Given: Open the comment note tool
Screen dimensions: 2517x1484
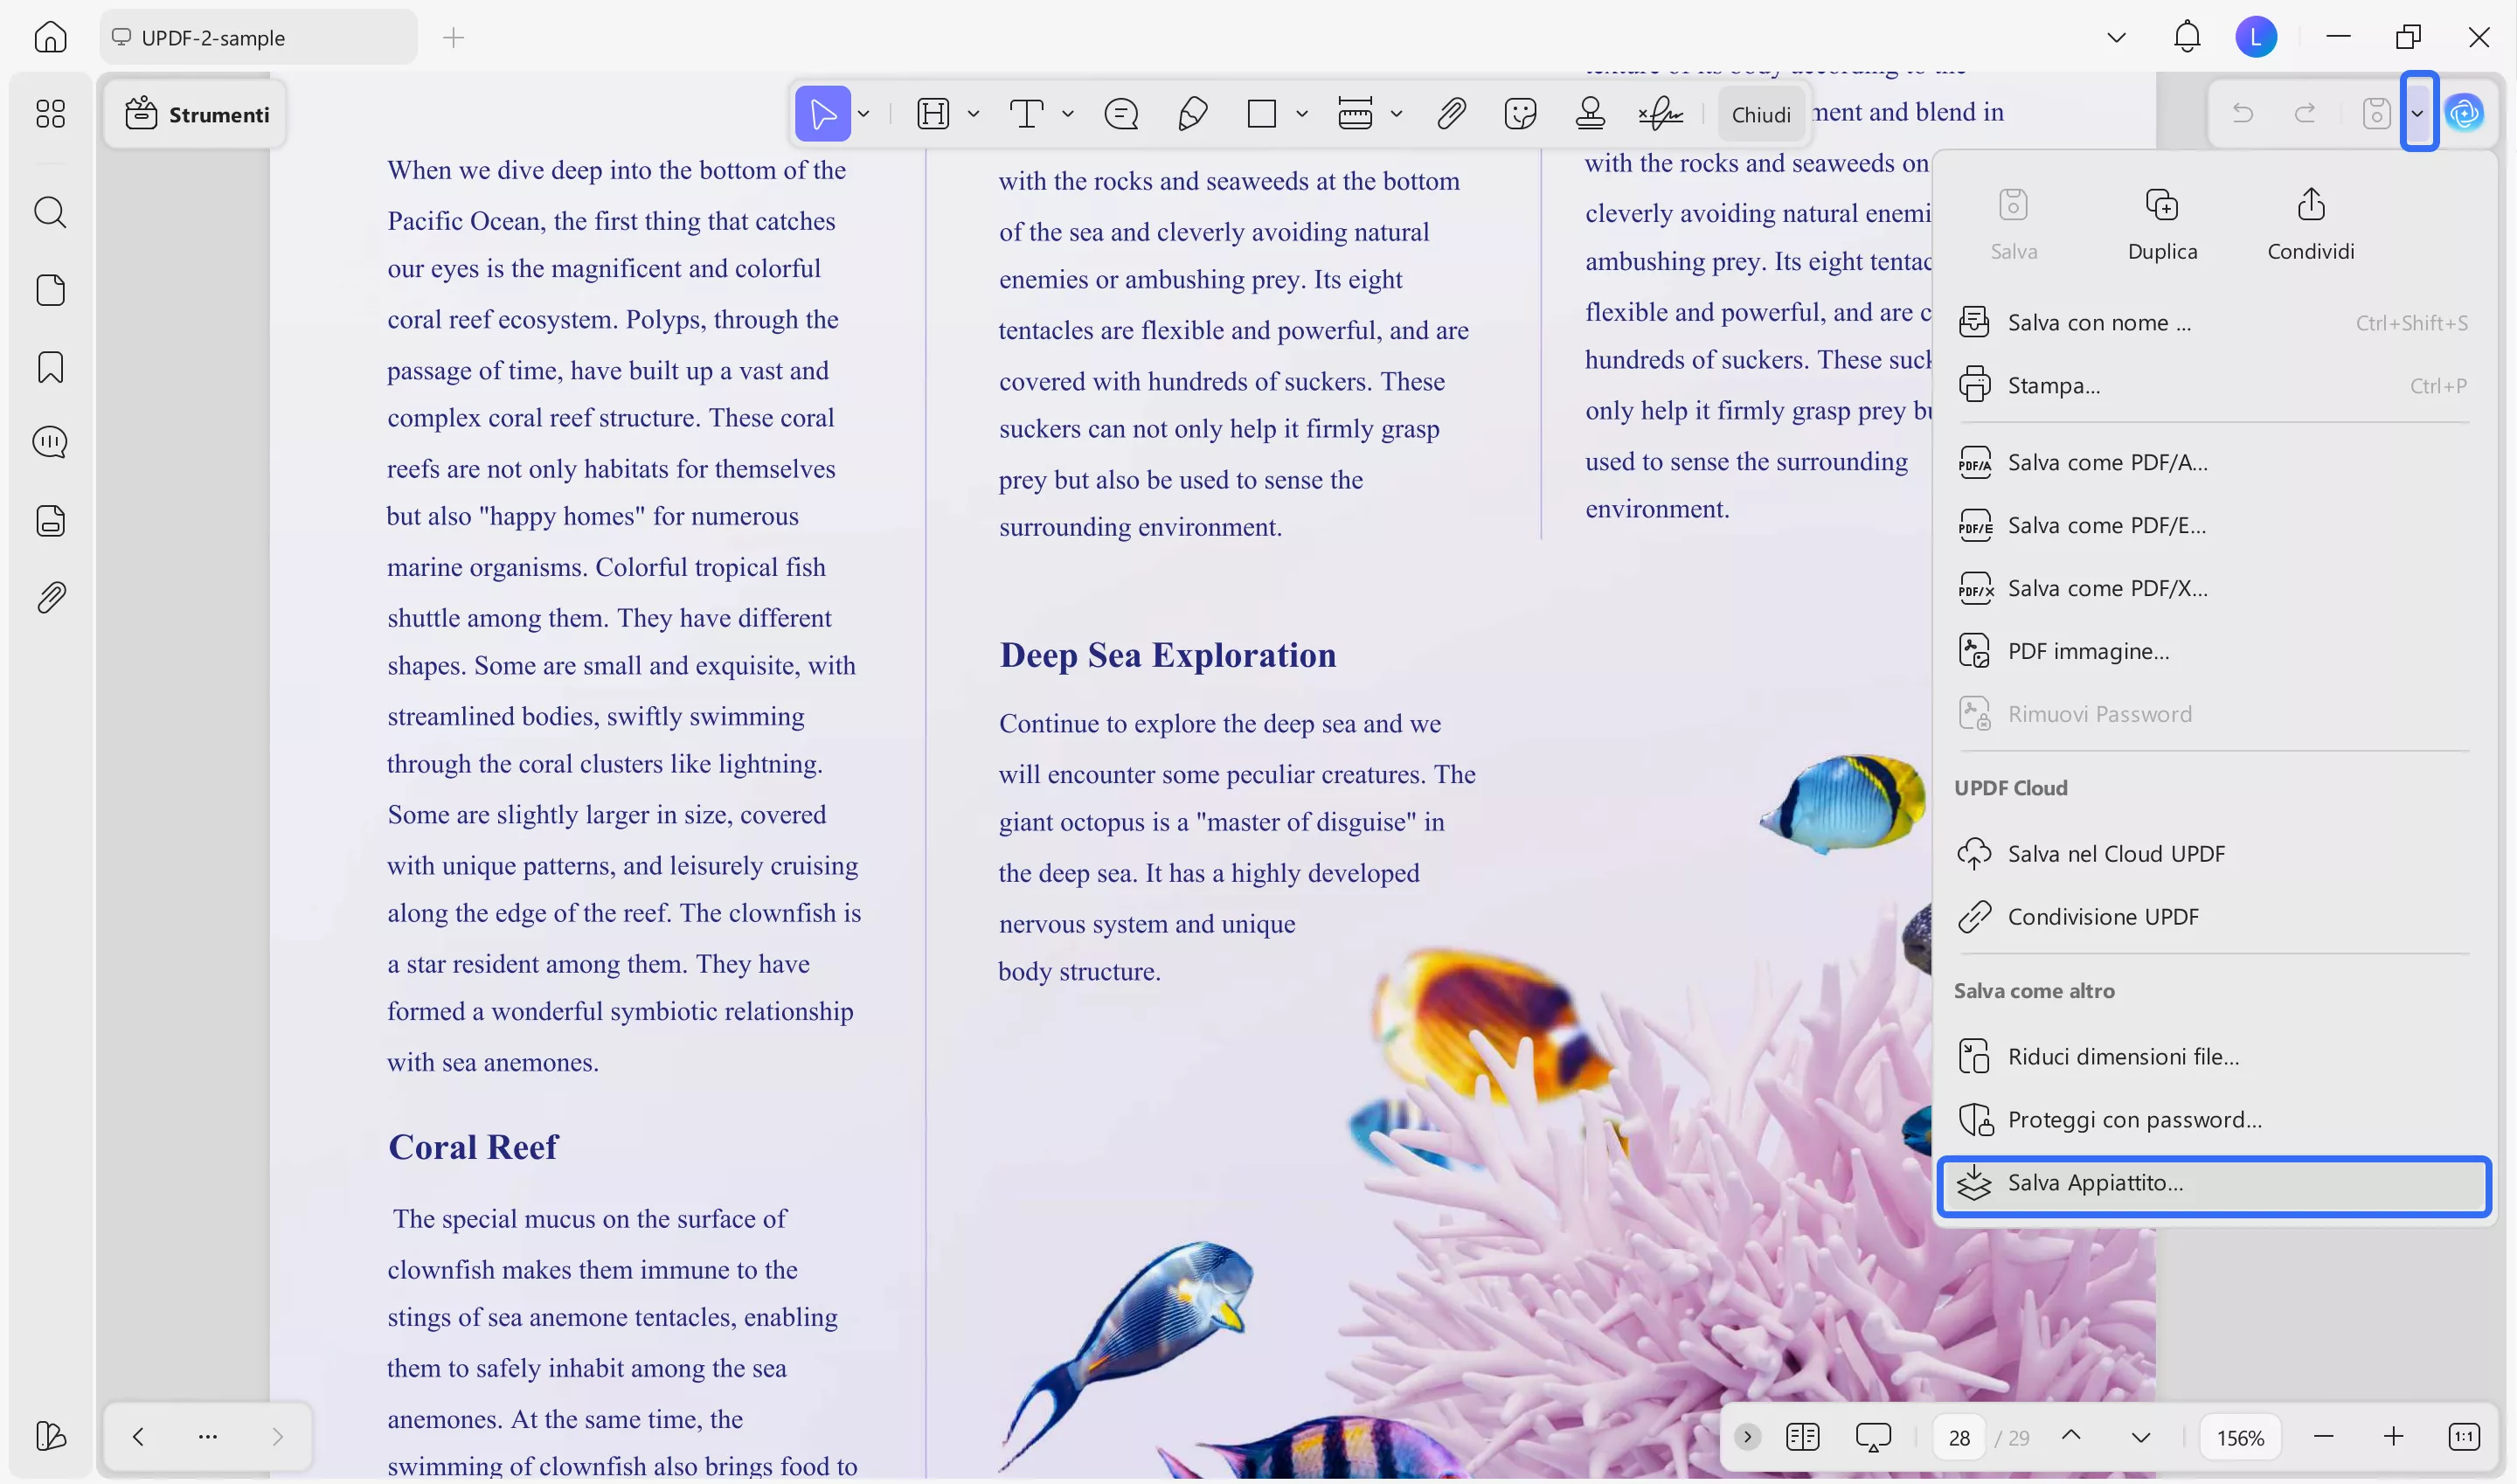Looking at the screenshot, I should tap(1121, 114).
